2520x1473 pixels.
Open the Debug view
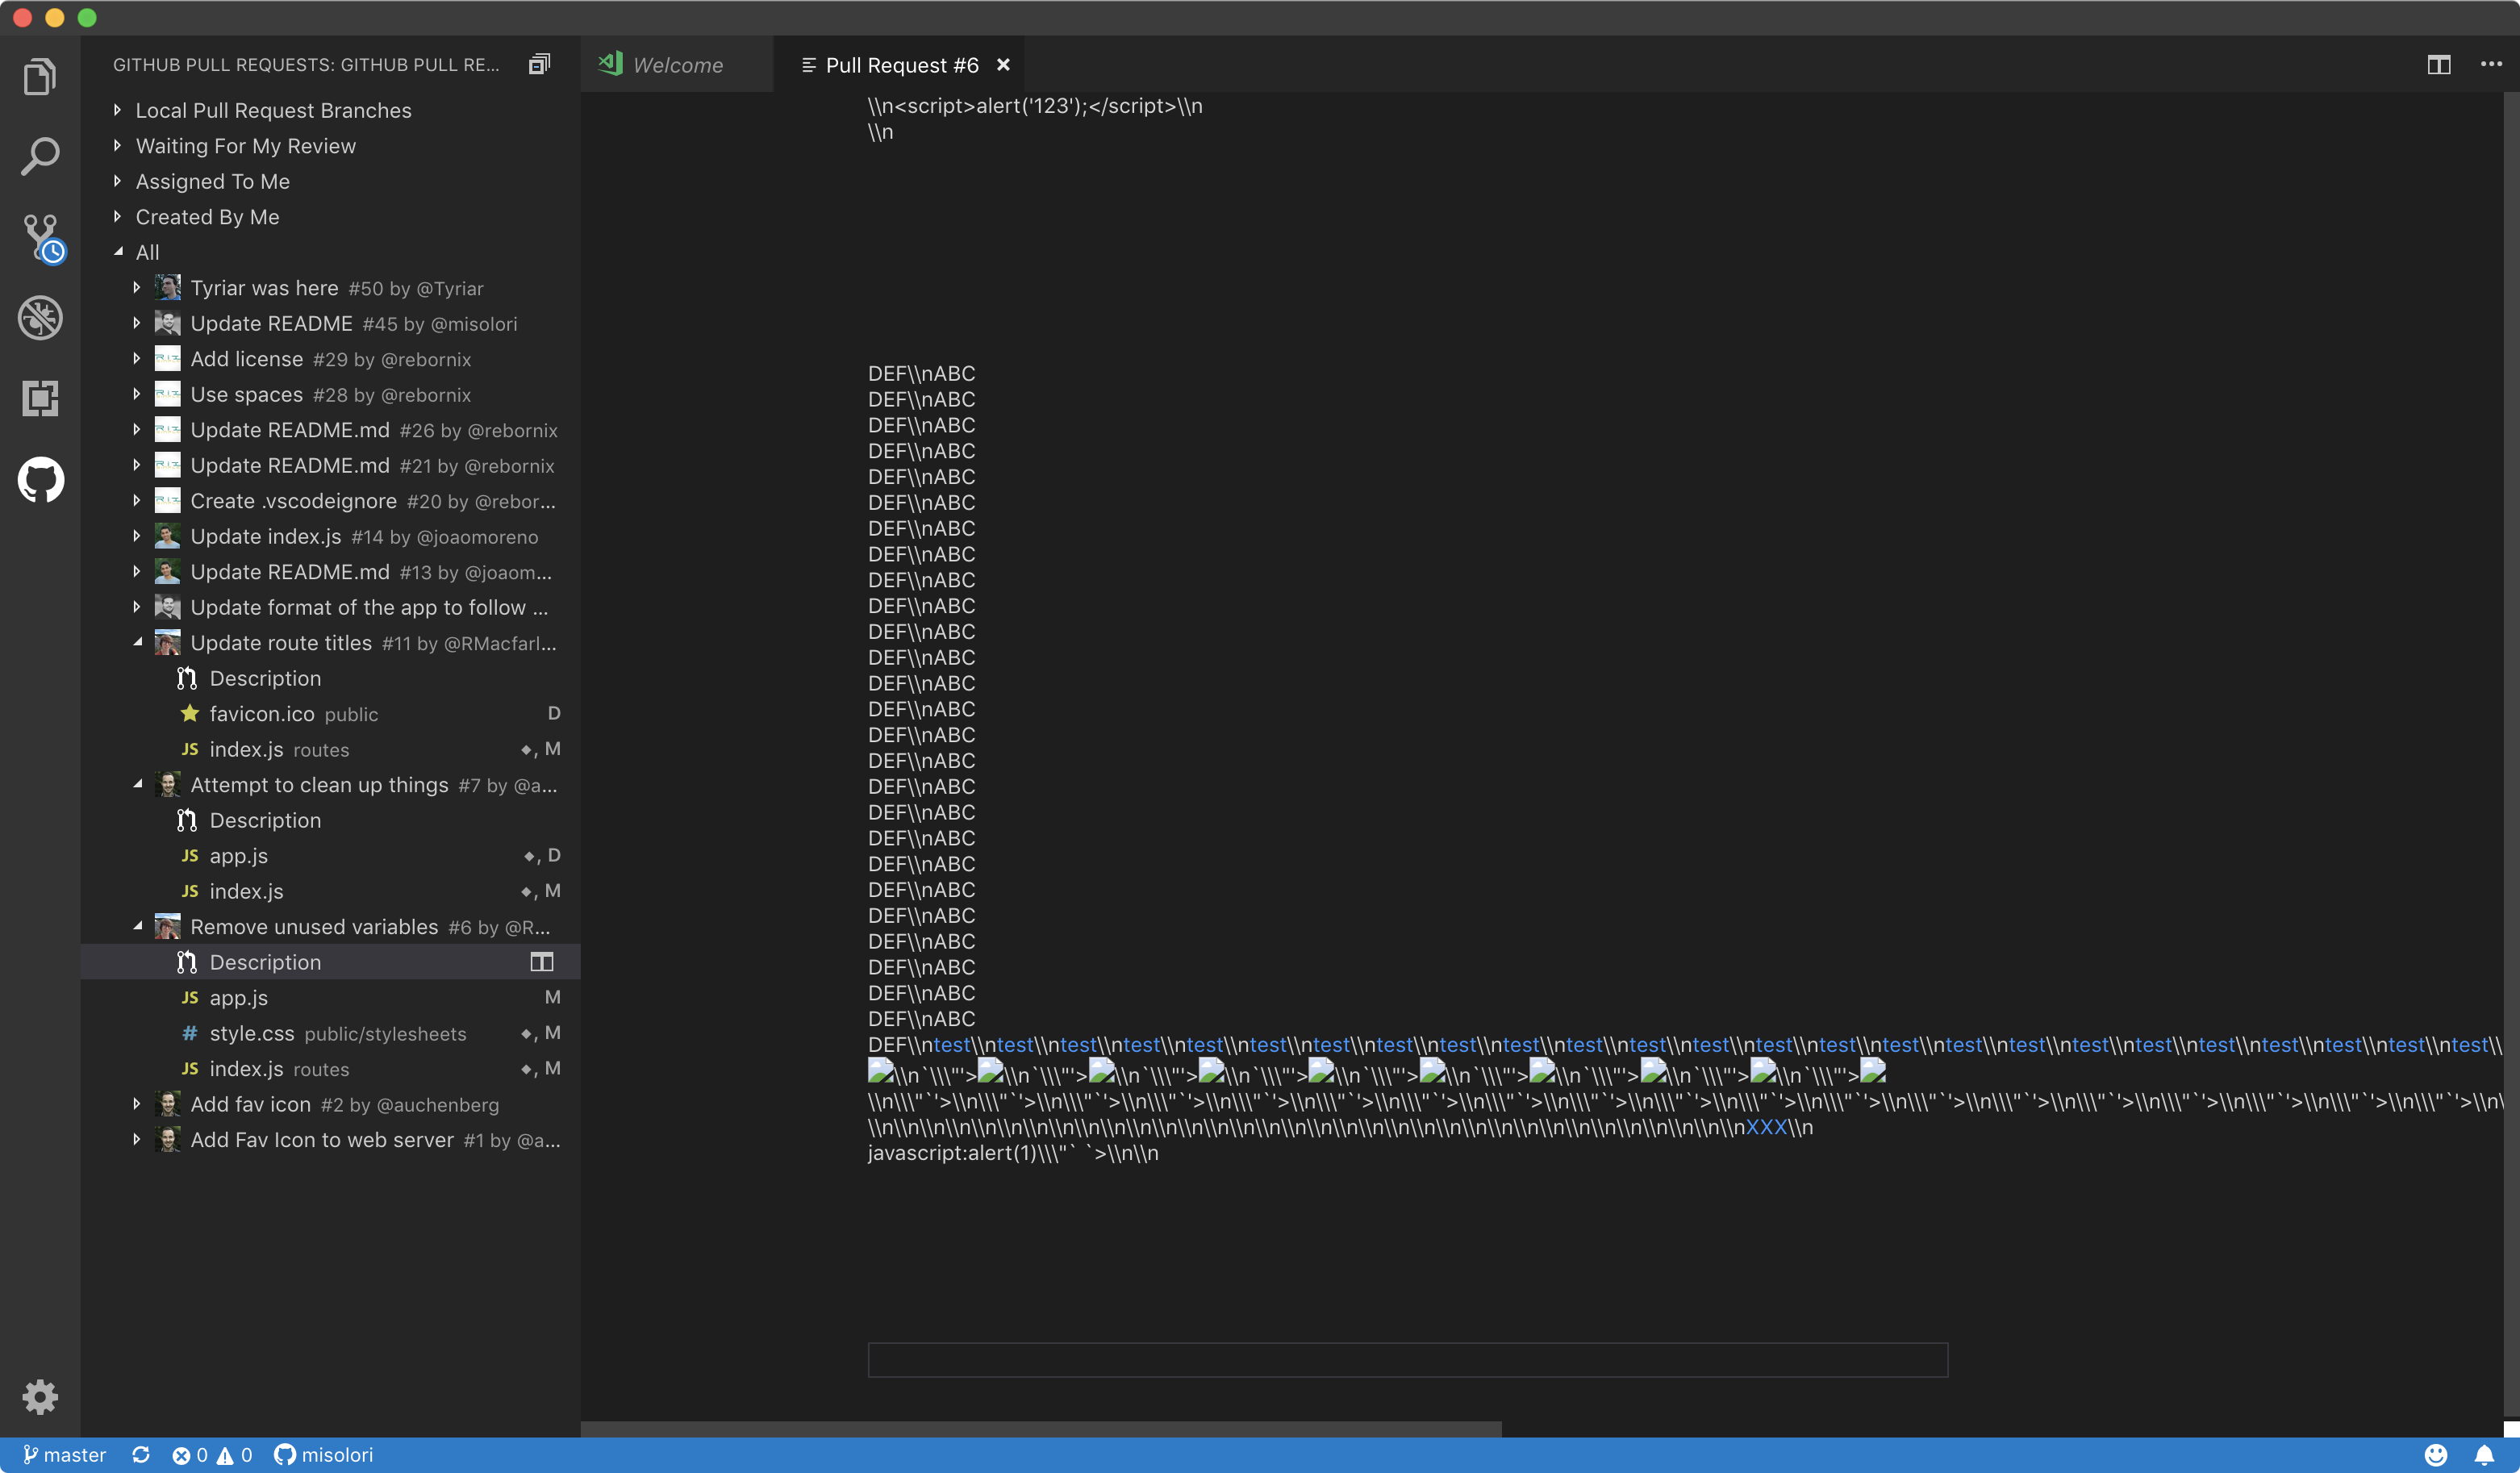pos(40,318)
